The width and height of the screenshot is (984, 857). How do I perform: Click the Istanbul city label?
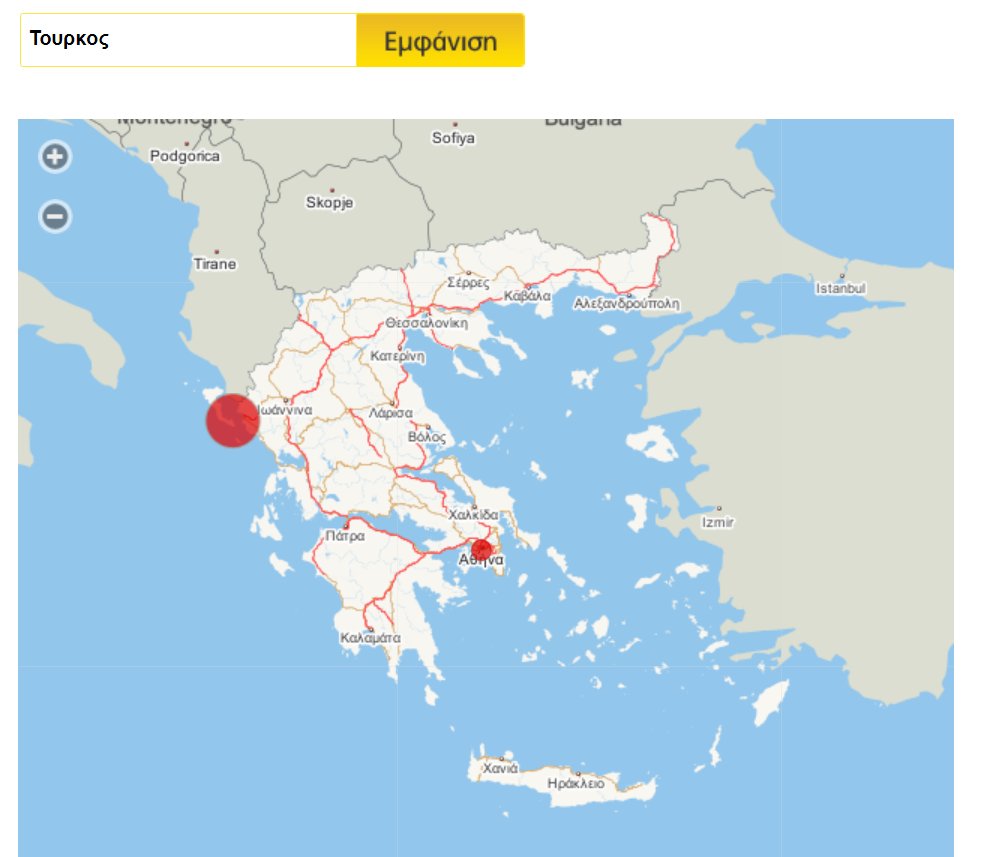(x=840, y=289)
